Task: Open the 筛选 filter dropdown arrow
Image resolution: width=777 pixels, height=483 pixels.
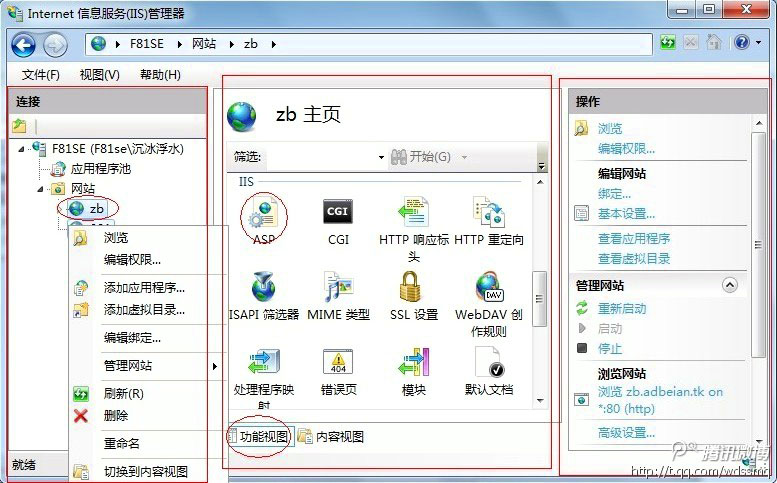Action: 381,158
